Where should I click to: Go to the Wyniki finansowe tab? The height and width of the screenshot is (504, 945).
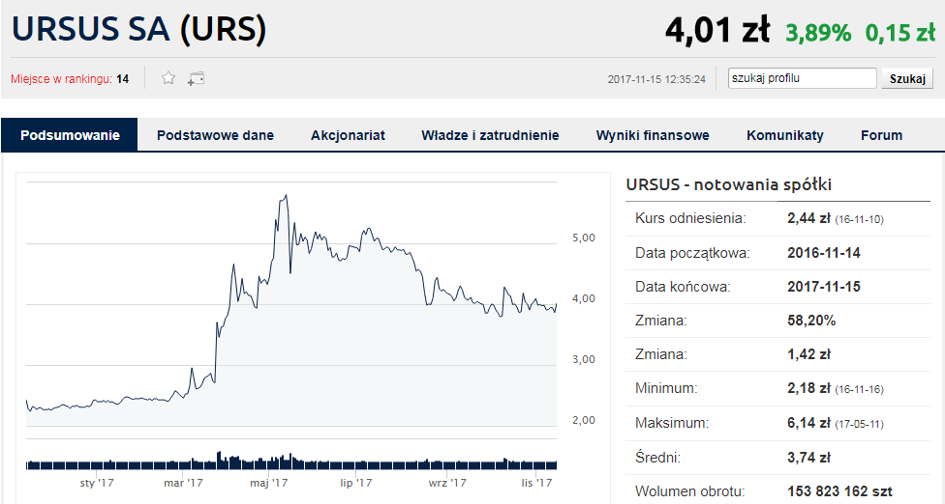653,135
